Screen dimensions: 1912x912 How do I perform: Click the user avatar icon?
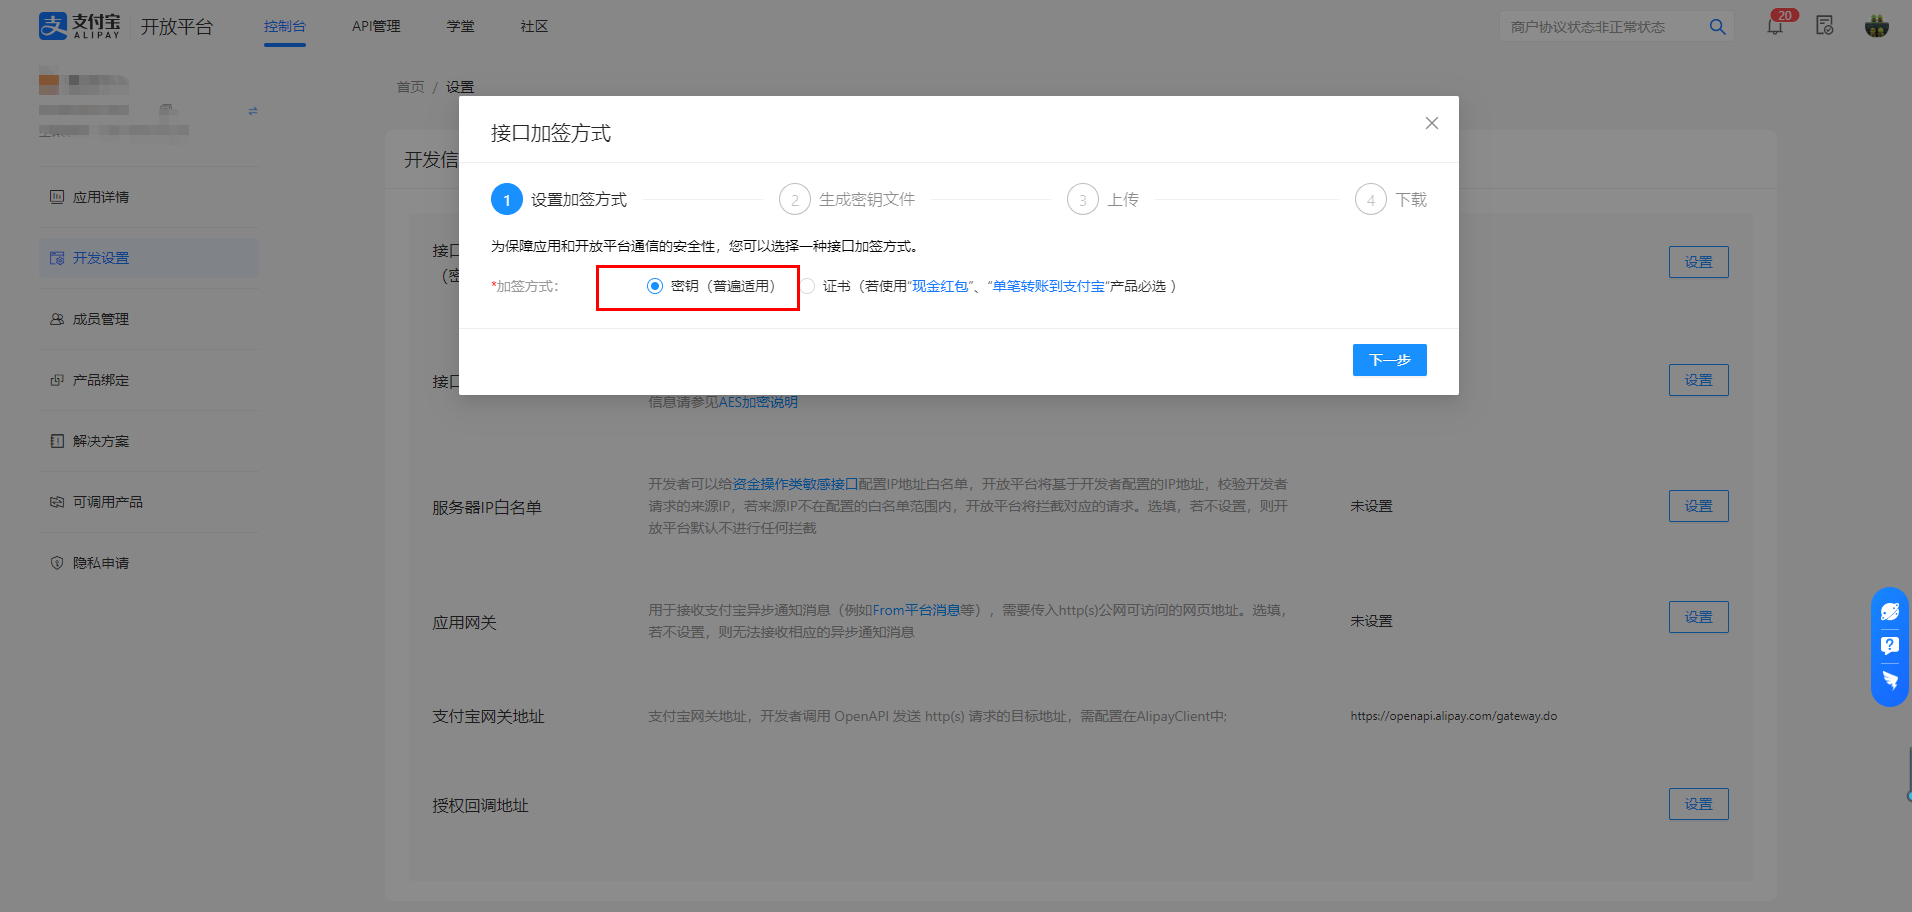point(1877,26)
